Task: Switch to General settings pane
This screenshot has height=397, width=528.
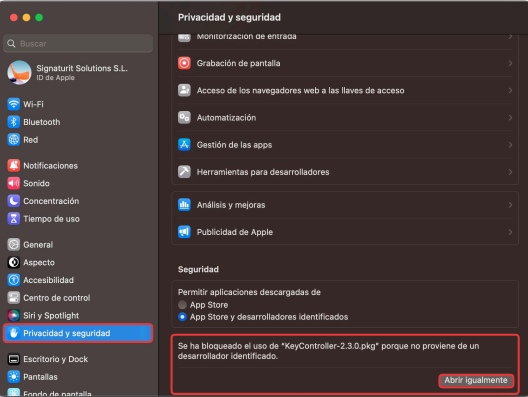Action: 78,244
